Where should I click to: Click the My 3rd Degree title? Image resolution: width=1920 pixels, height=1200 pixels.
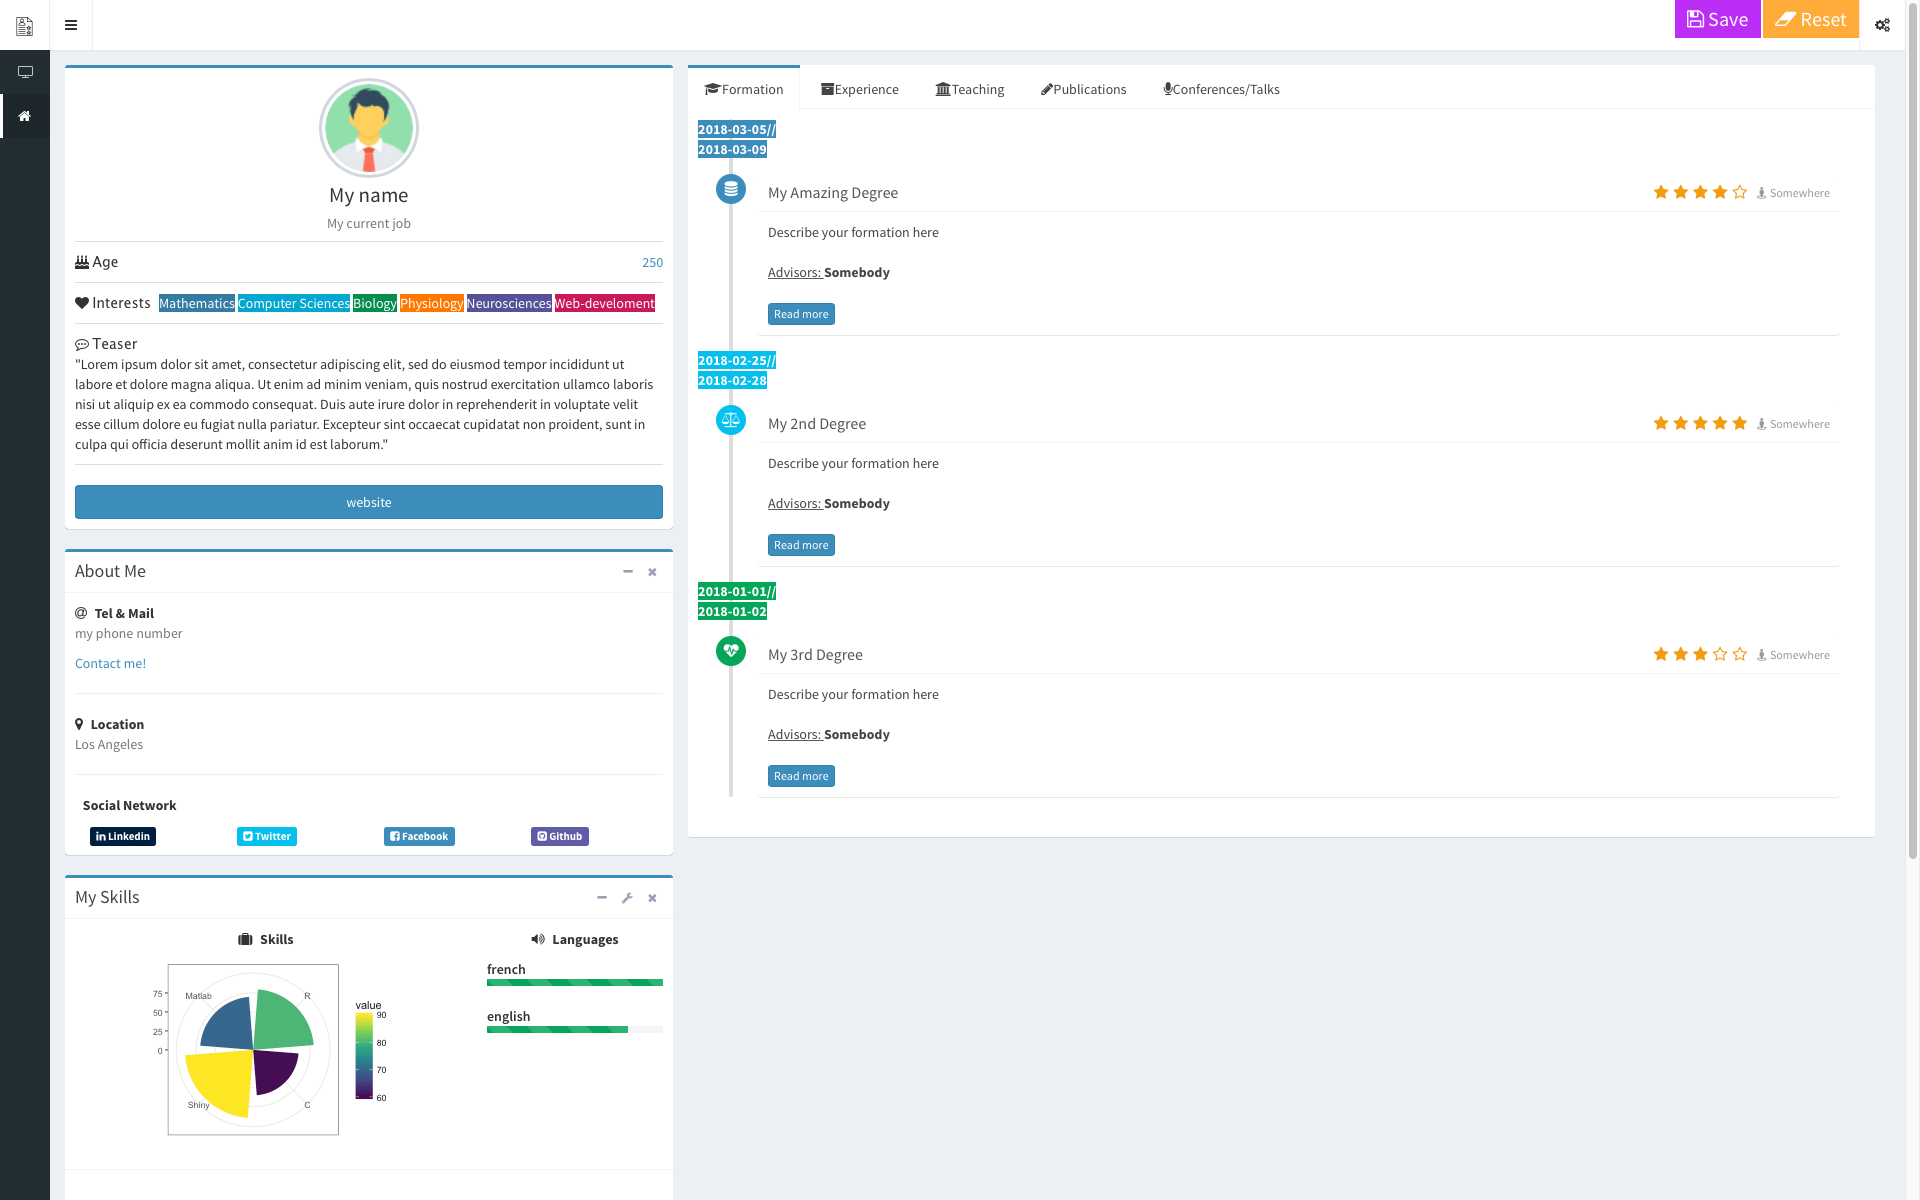[815, 654]
